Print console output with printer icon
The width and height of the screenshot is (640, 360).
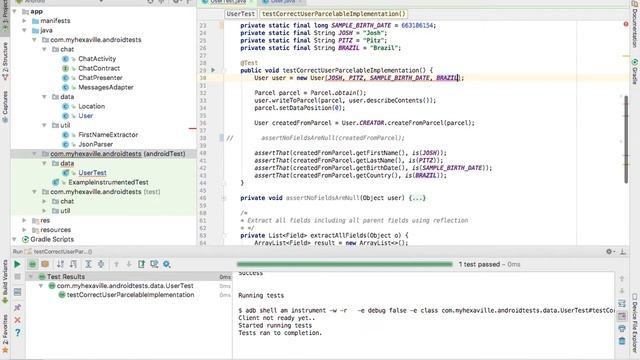pyautogui.click(x=622, y=328)
